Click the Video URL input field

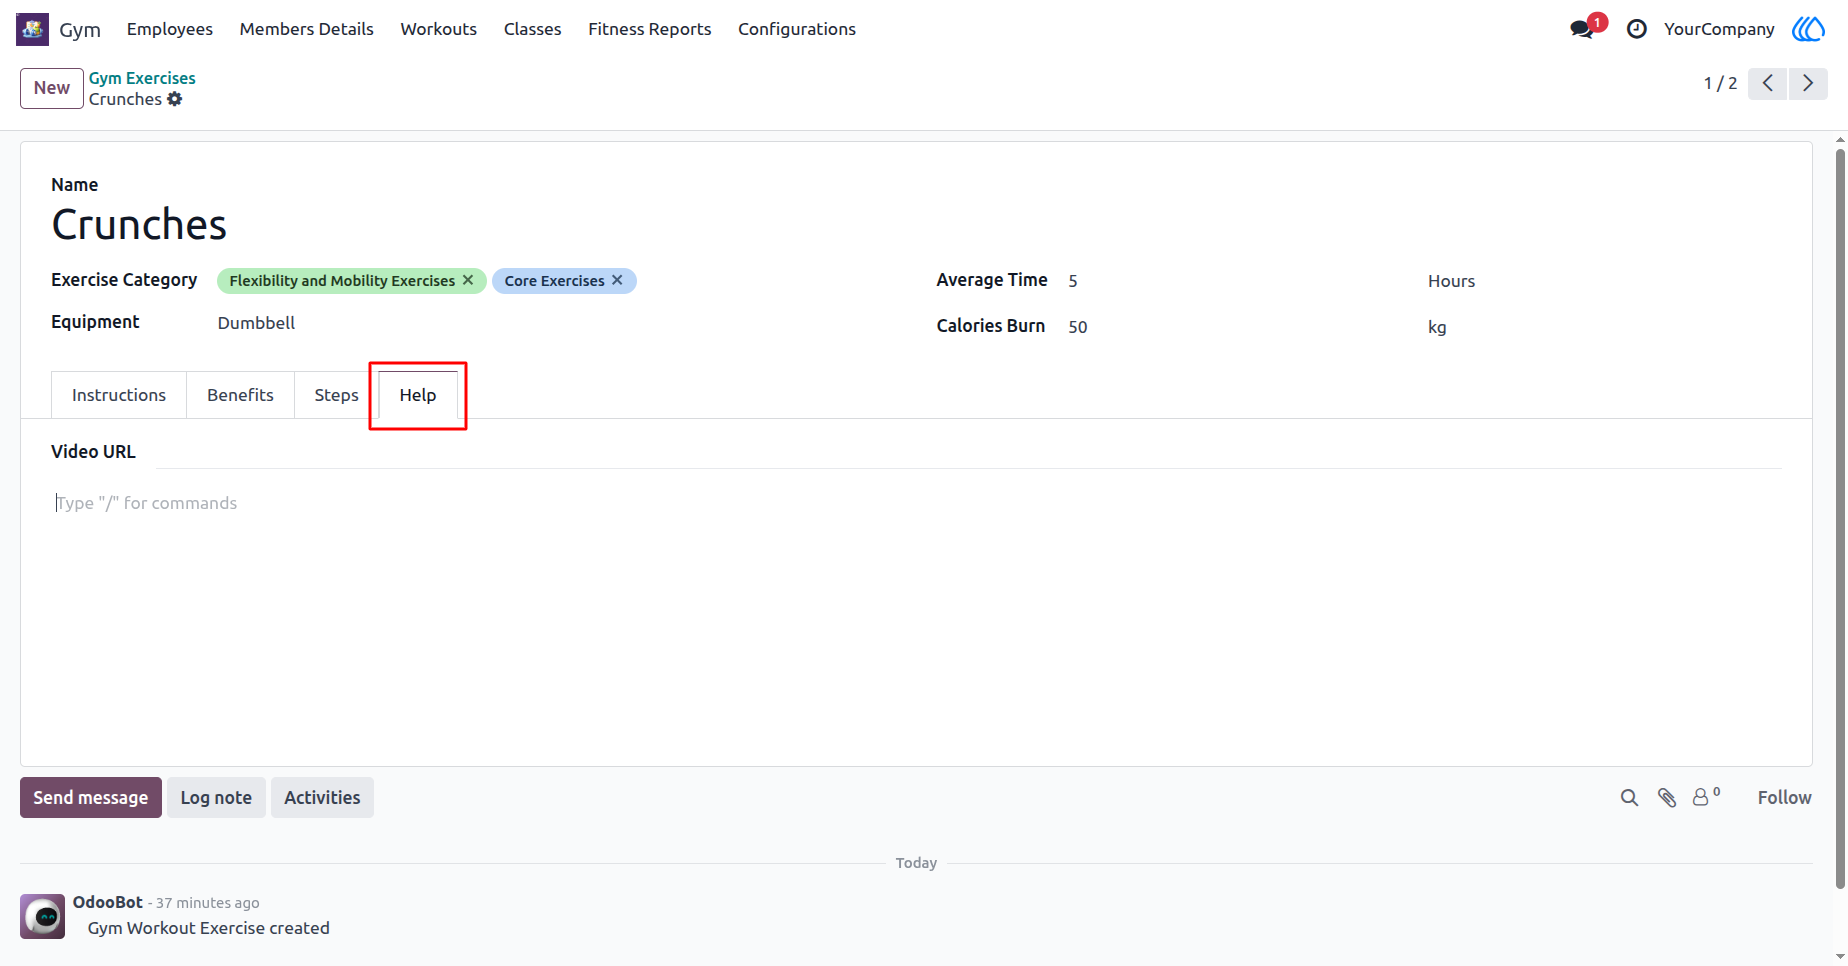pyautogui.click(x=969, y=452)
